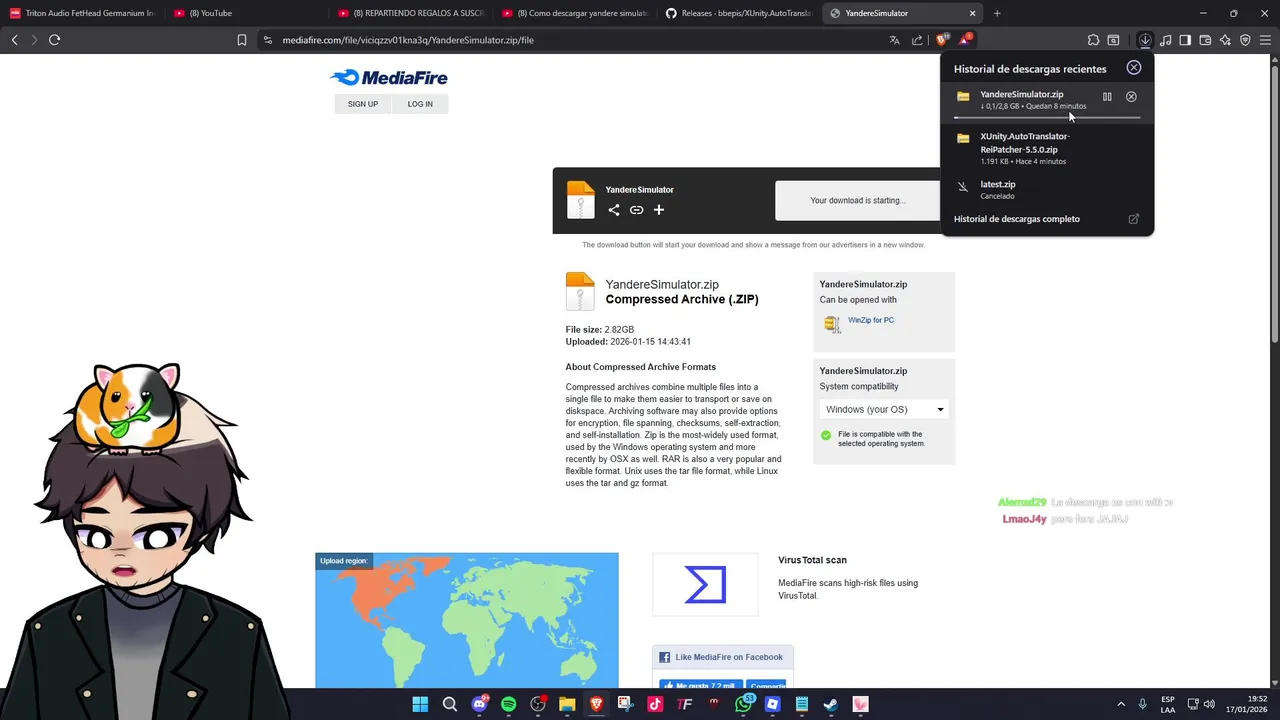Click the MediaFire logo

click(388, 78)
